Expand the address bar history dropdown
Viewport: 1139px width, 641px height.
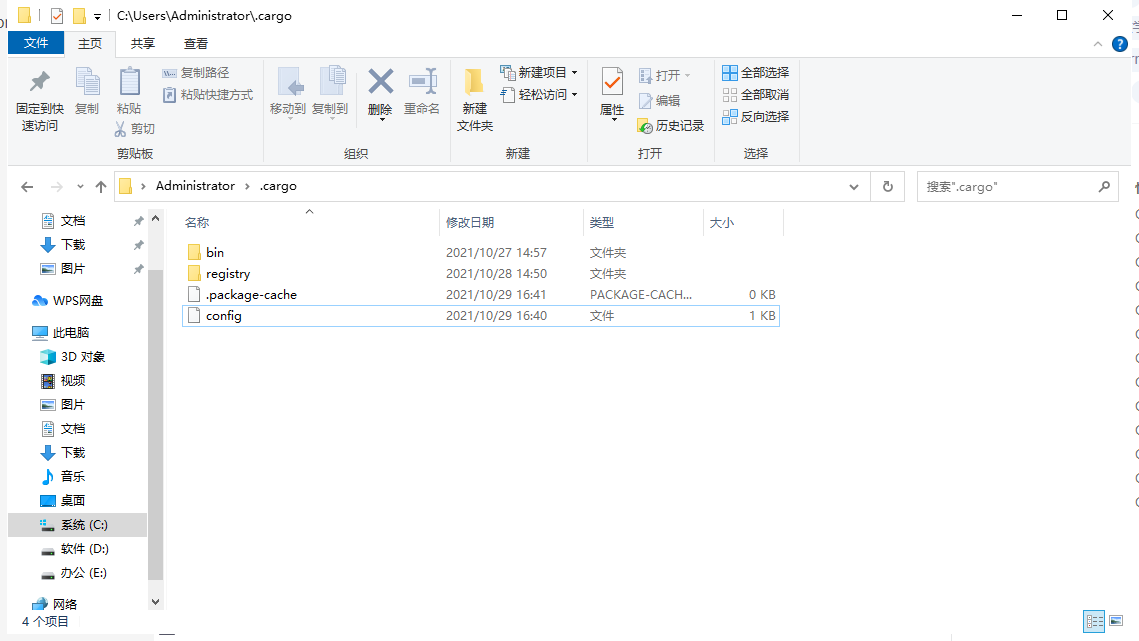click(854, 187)
